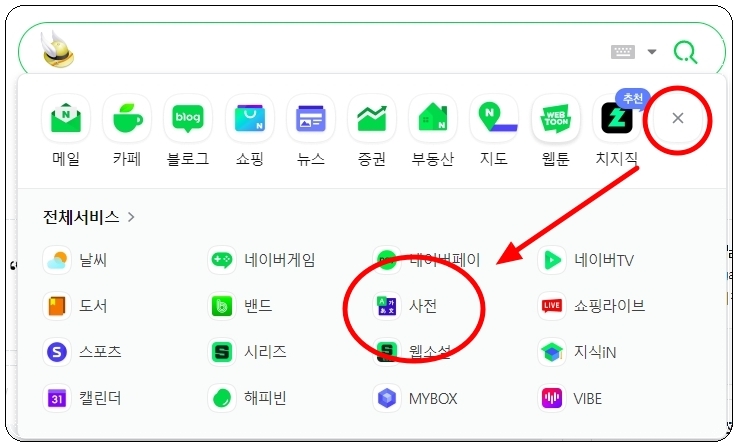Open Web Novel (웹소설) service
This screenshot has height=447, width=738.
[412, 352]
